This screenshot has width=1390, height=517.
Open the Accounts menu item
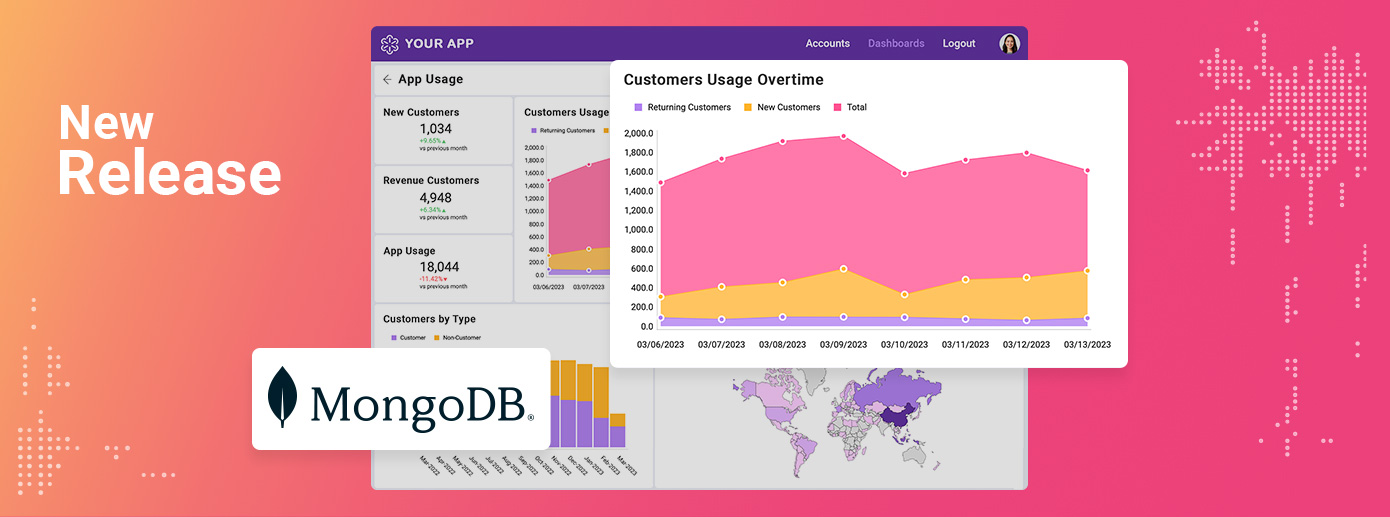coord(828,44)
